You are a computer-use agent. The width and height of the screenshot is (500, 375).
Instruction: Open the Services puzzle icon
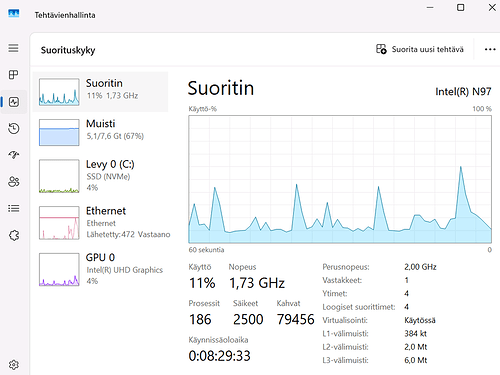[x=14, y=235]
